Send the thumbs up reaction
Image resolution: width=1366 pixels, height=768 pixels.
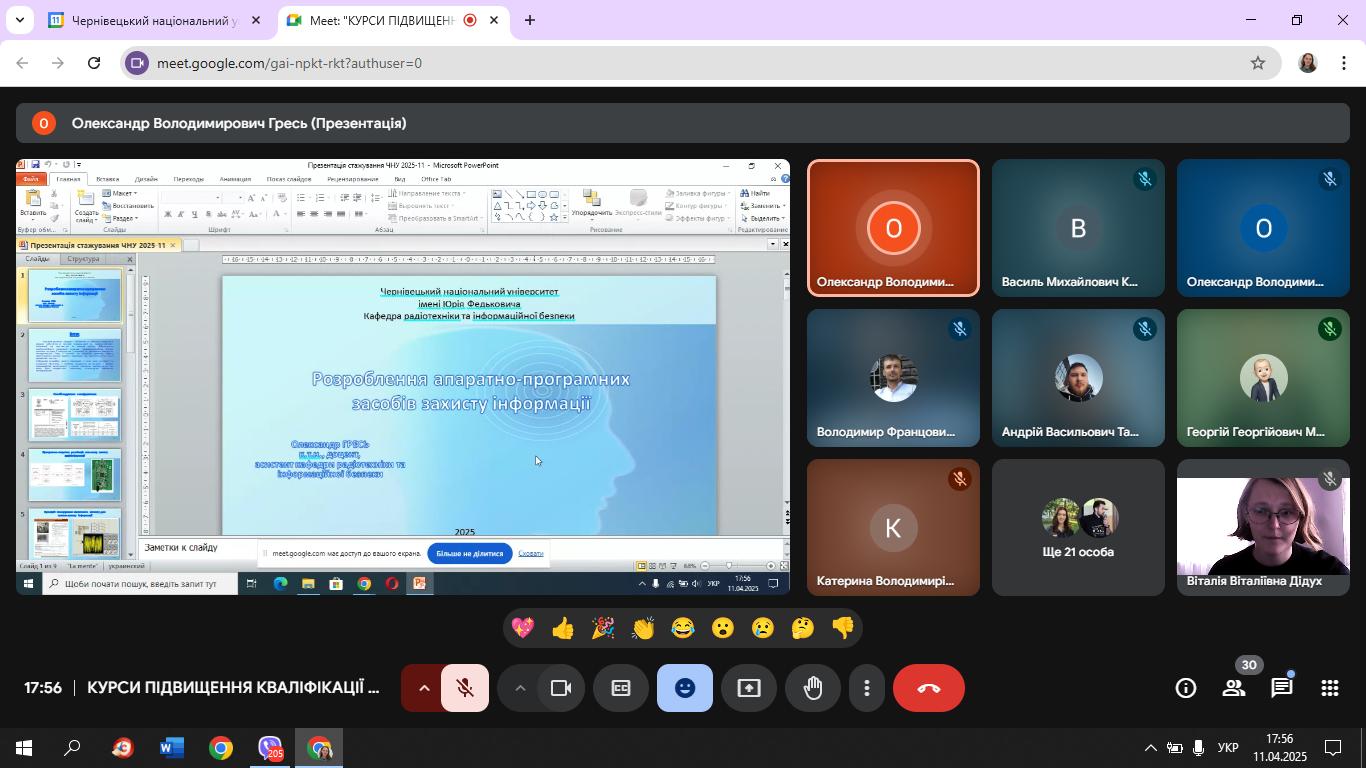[x=563, y=628]
